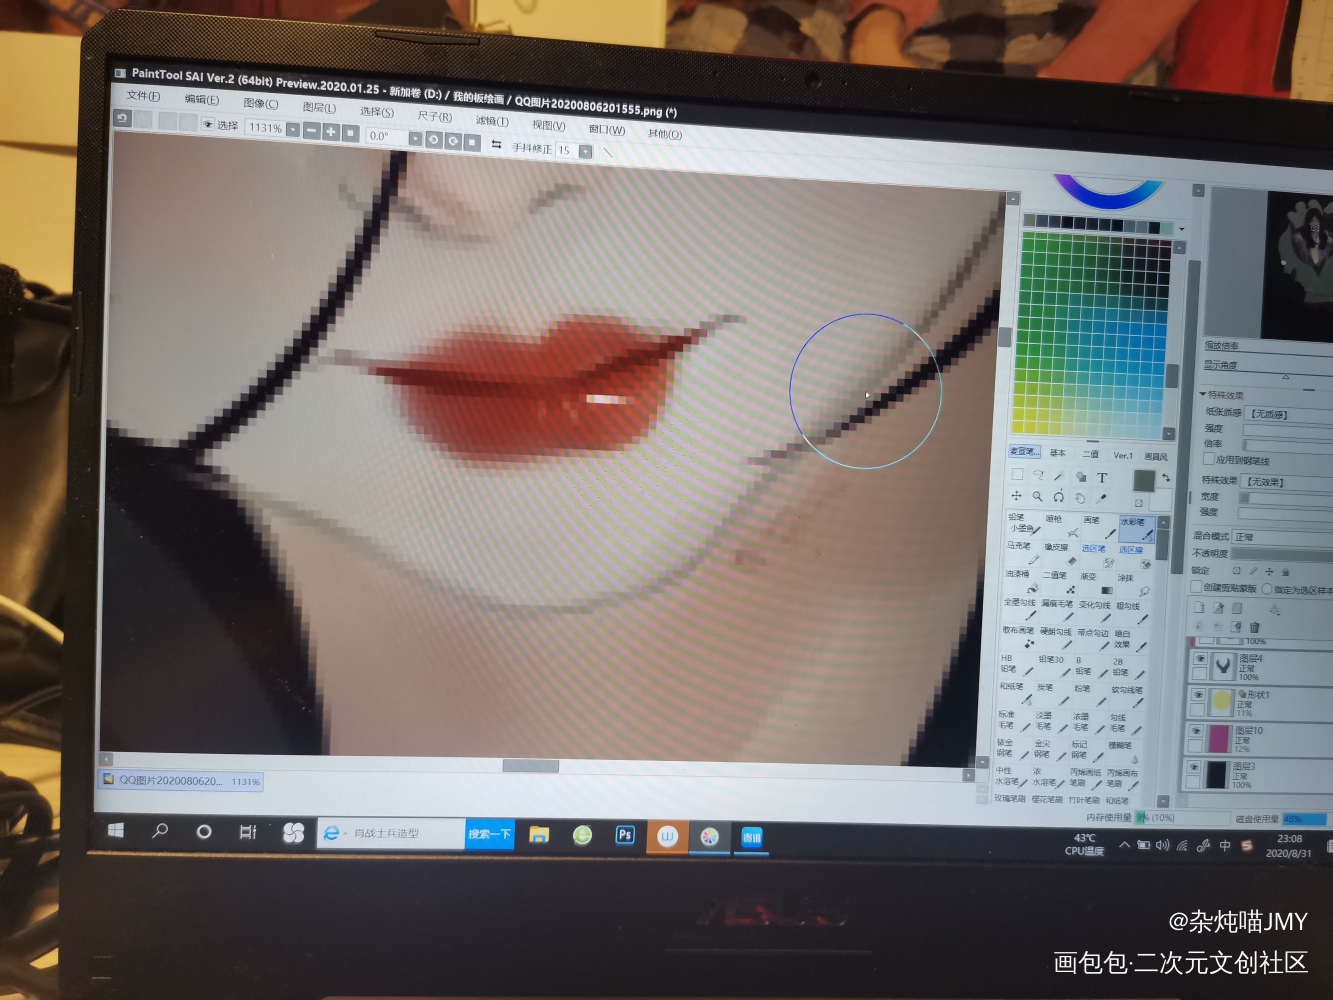Open the 图层(L) layer menu

point(319,108)
